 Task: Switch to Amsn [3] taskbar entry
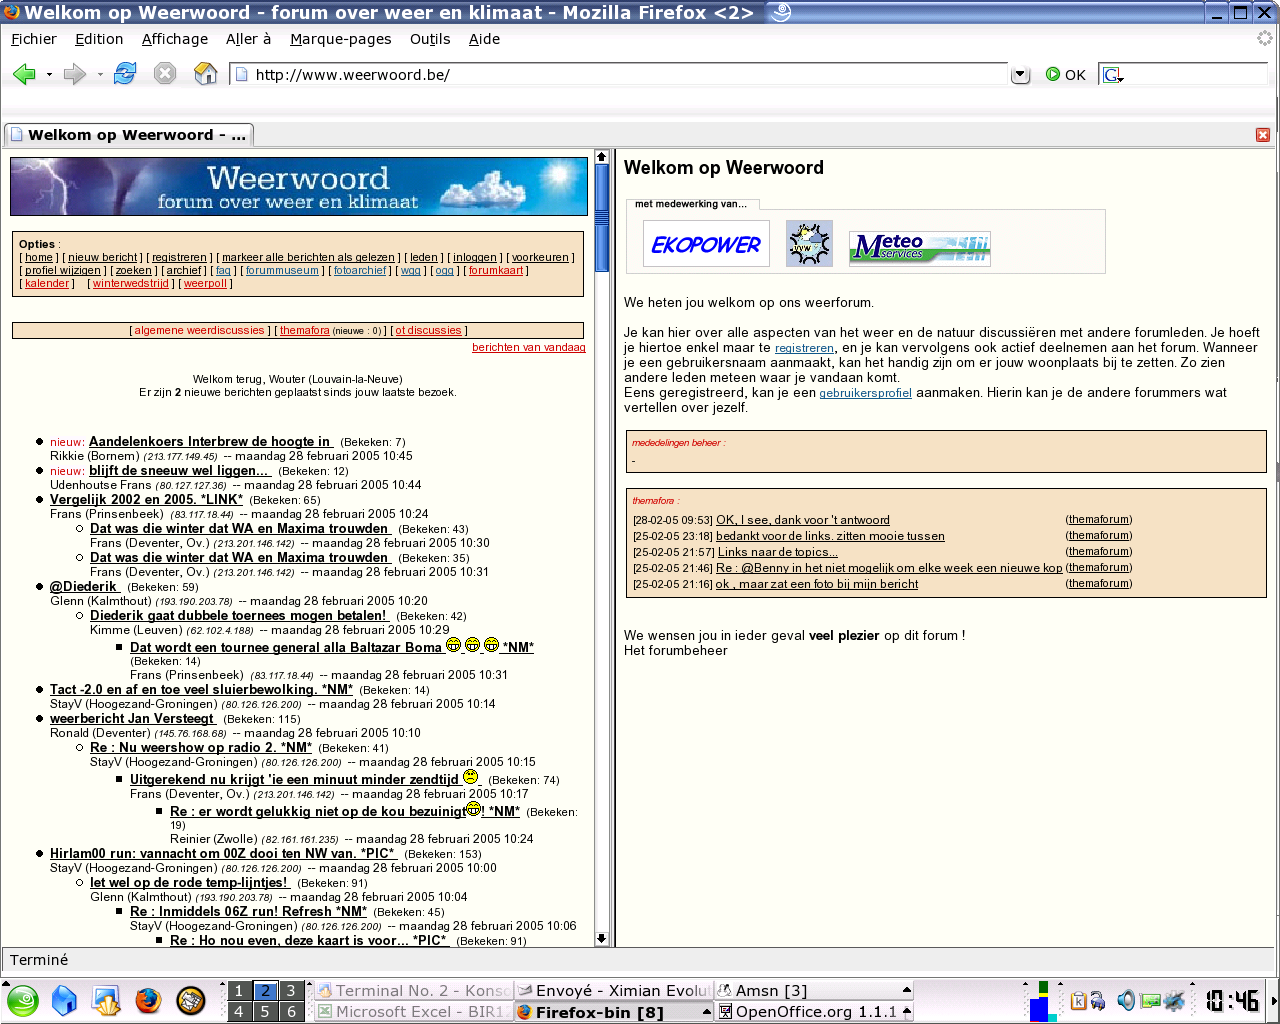point(814,991)
